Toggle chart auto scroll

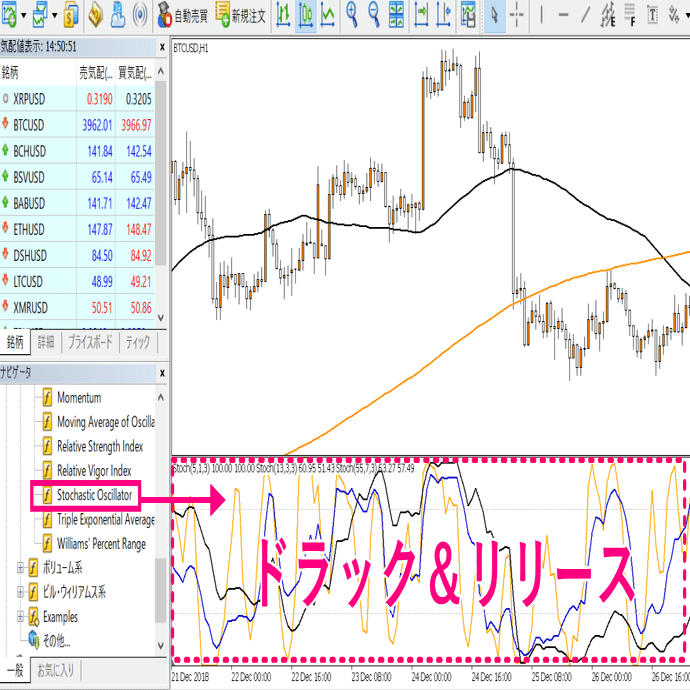(421, 15)
